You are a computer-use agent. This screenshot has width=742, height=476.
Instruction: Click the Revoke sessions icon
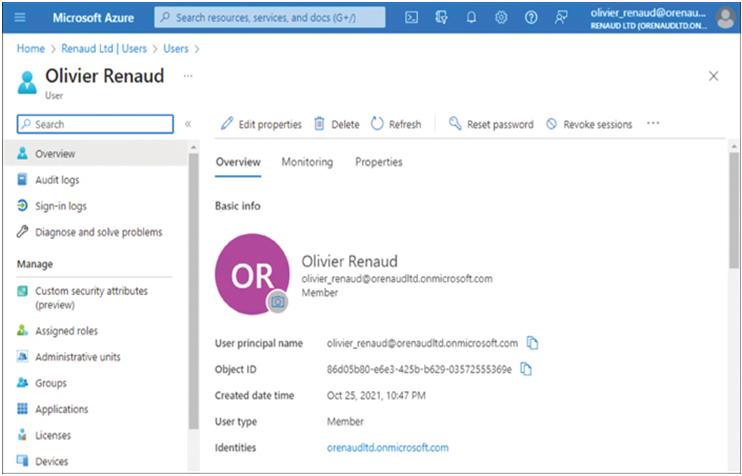551,124
